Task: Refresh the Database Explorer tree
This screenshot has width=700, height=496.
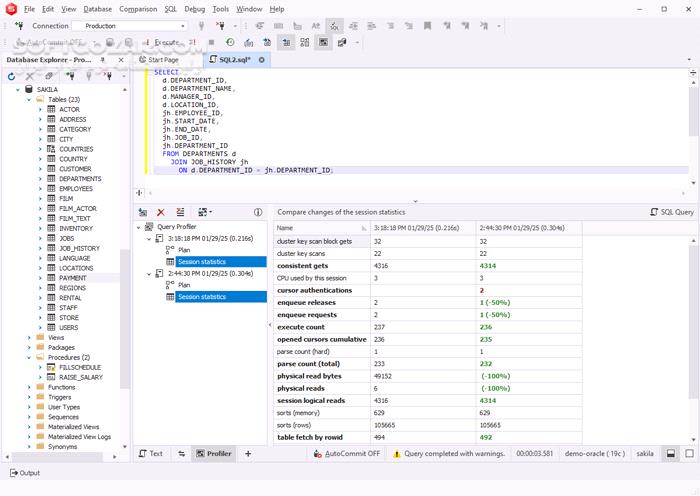Action: coord(12,76)
